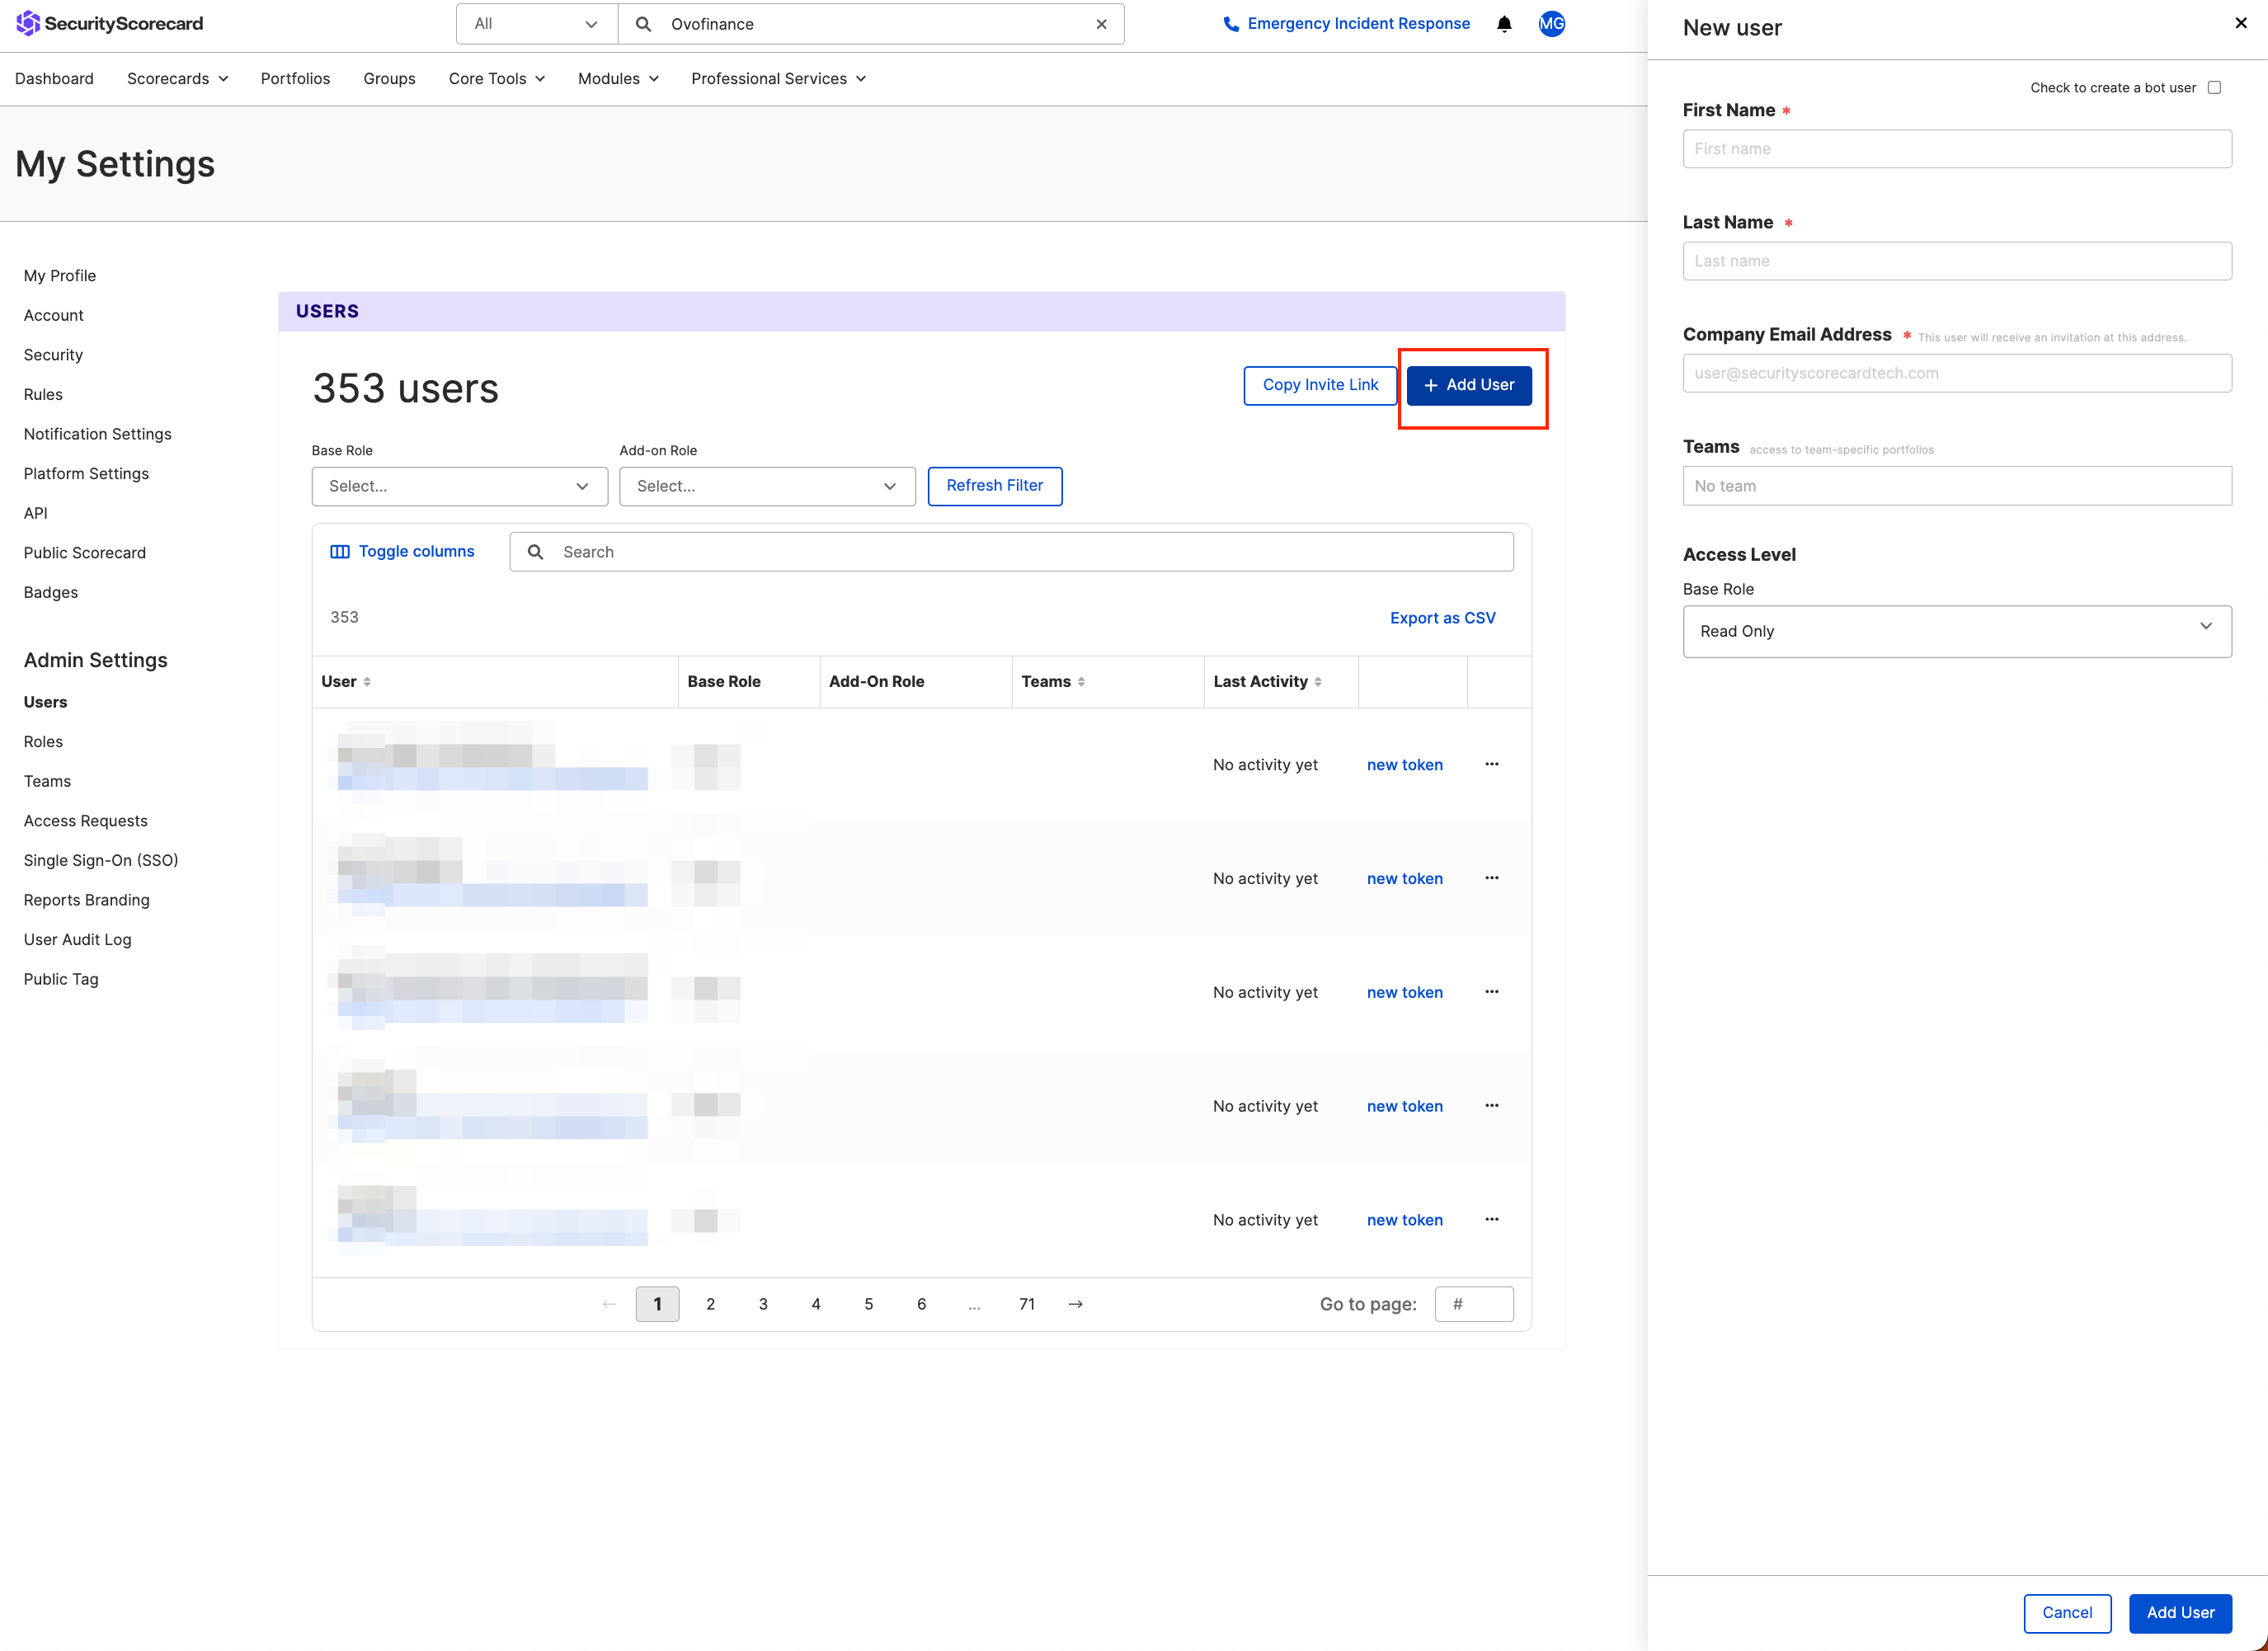Click the Emergency Incident Response phone link
Screen dimensions: 2268x1651
(x=1346, y=24)
